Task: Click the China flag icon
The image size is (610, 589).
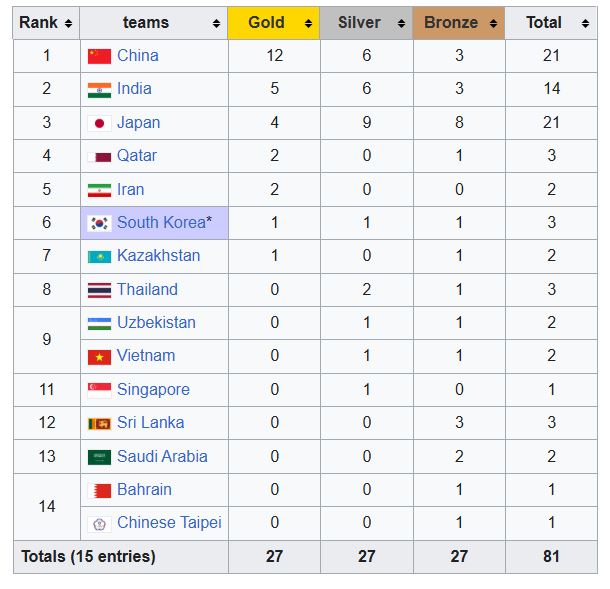Action: point(99,56)
